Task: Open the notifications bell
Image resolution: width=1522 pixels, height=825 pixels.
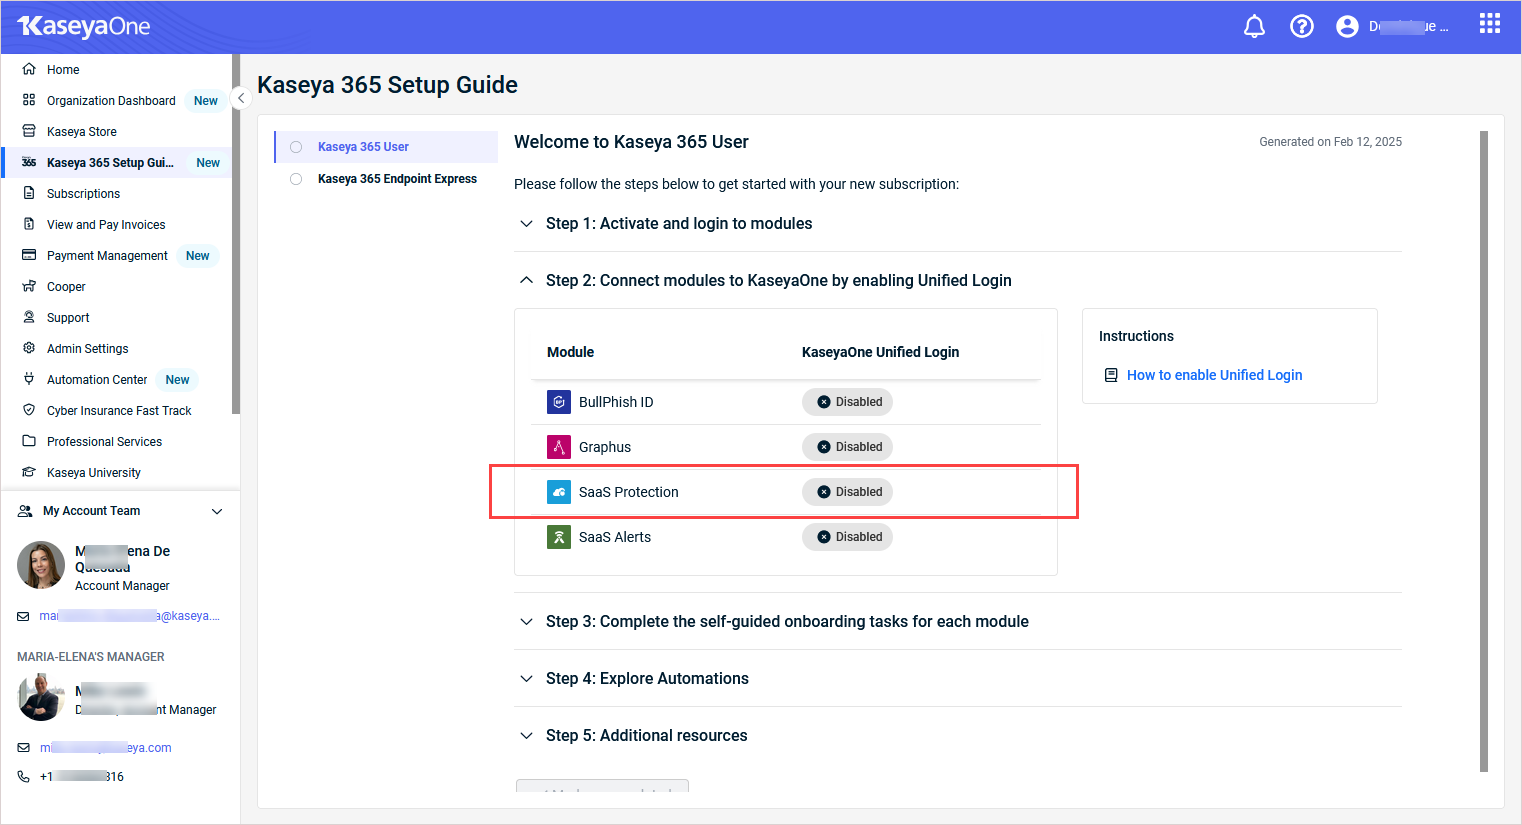Action: (x=1254, y=26)
